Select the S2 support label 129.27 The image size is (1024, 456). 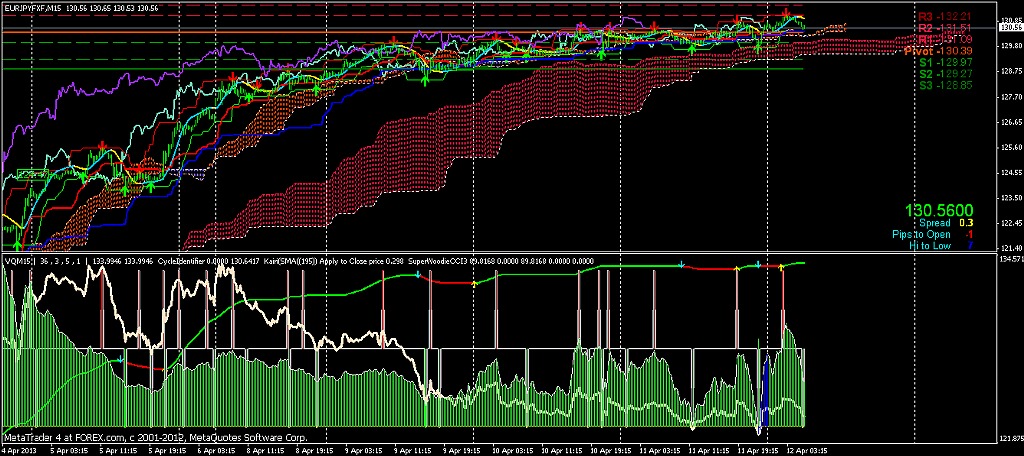coord(943,74)
